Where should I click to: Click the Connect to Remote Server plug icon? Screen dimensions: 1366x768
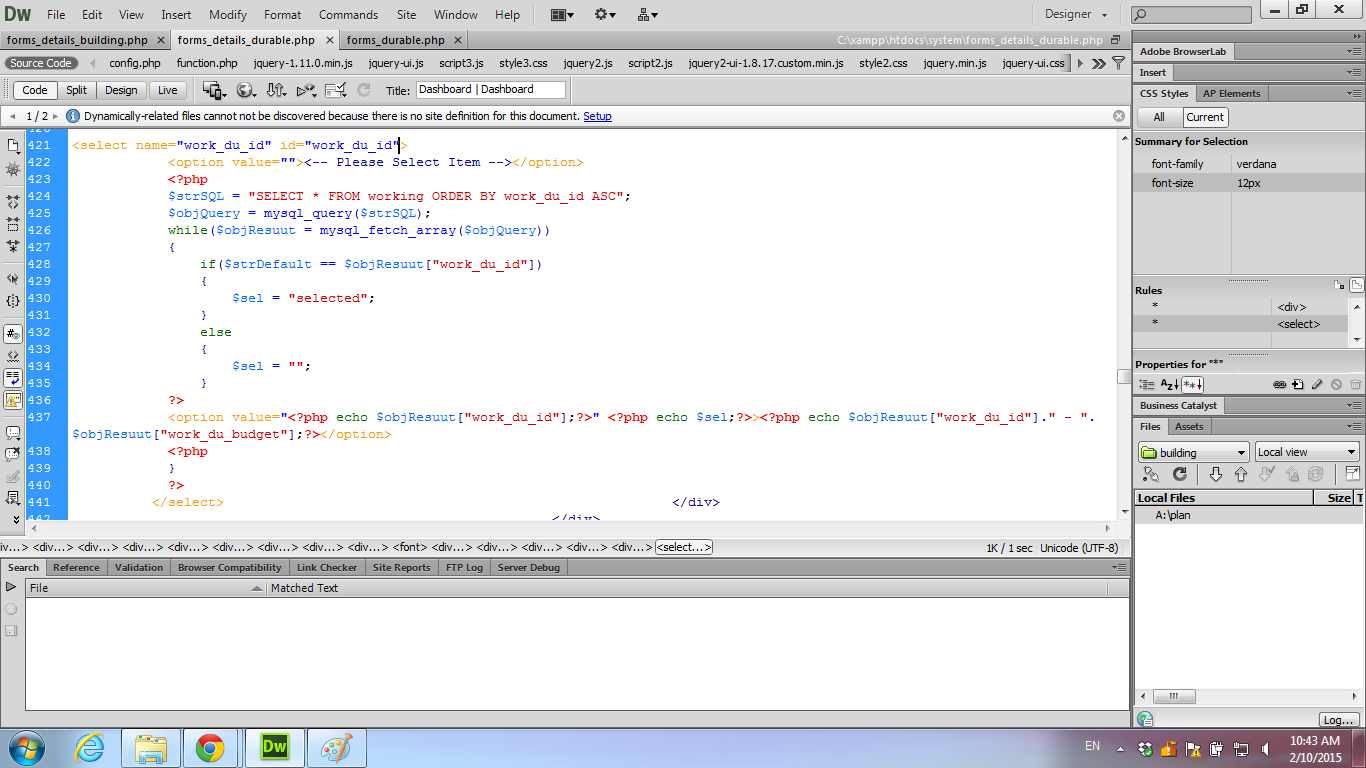1151,474
